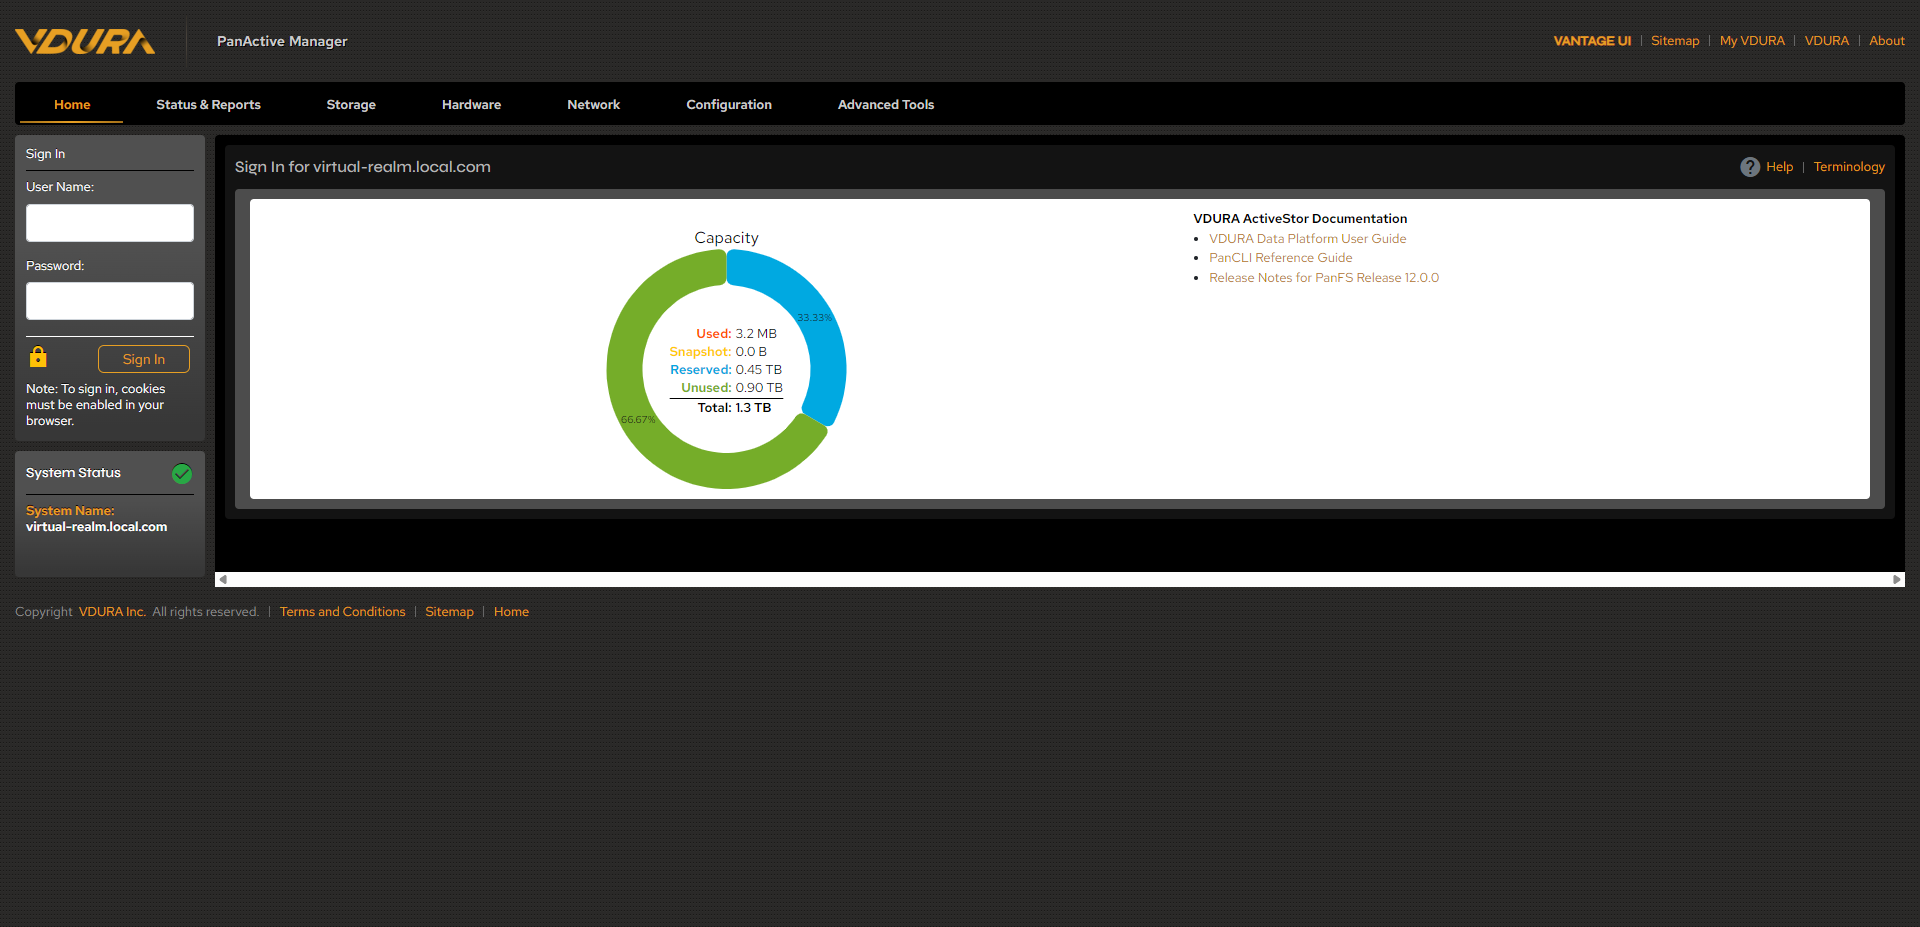
Task: Open the Home tab
Action: 72,105
